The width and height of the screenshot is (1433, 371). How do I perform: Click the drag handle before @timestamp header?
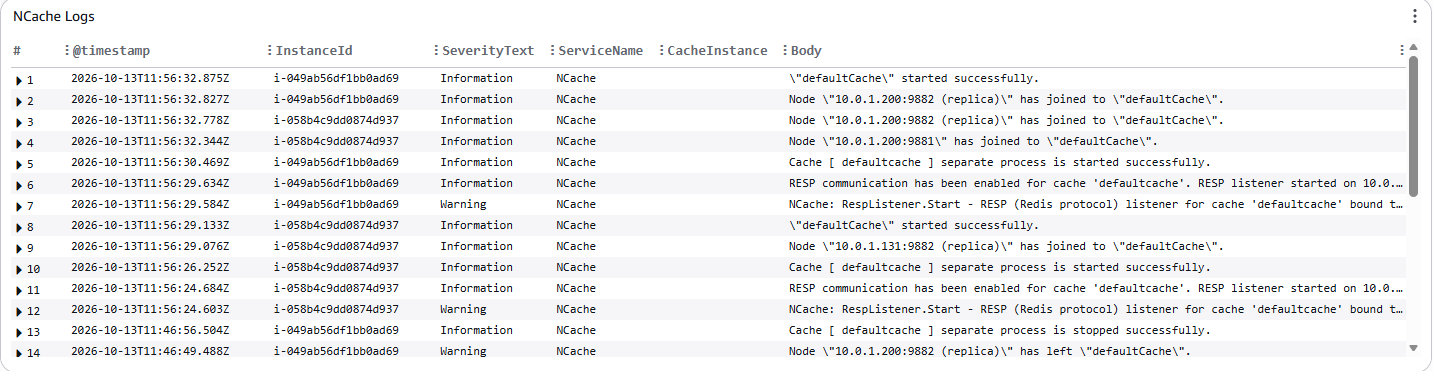(66, 50)
